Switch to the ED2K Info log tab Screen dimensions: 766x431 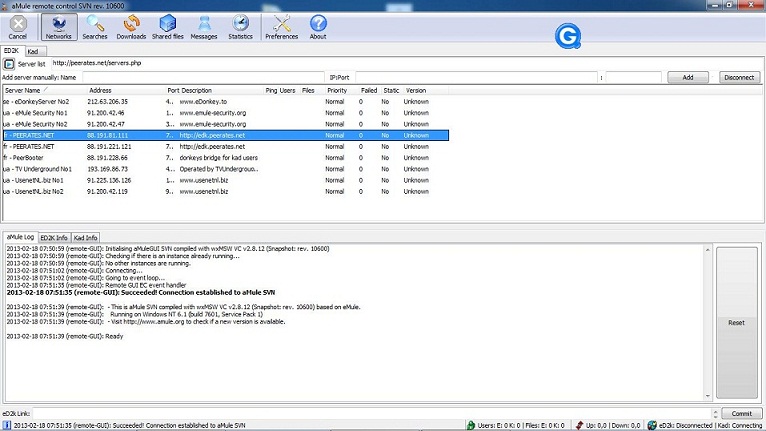click(53, 238)
